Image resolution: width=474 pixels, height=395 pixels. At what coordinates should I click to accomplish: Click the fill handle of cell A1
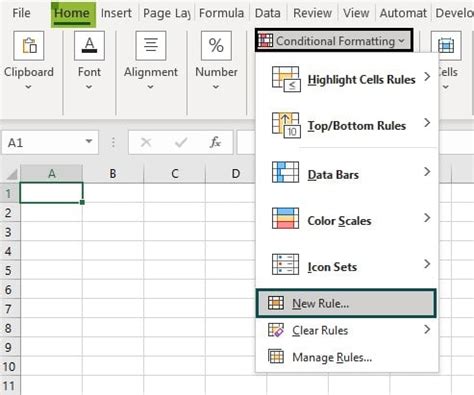tap(82, 202)
